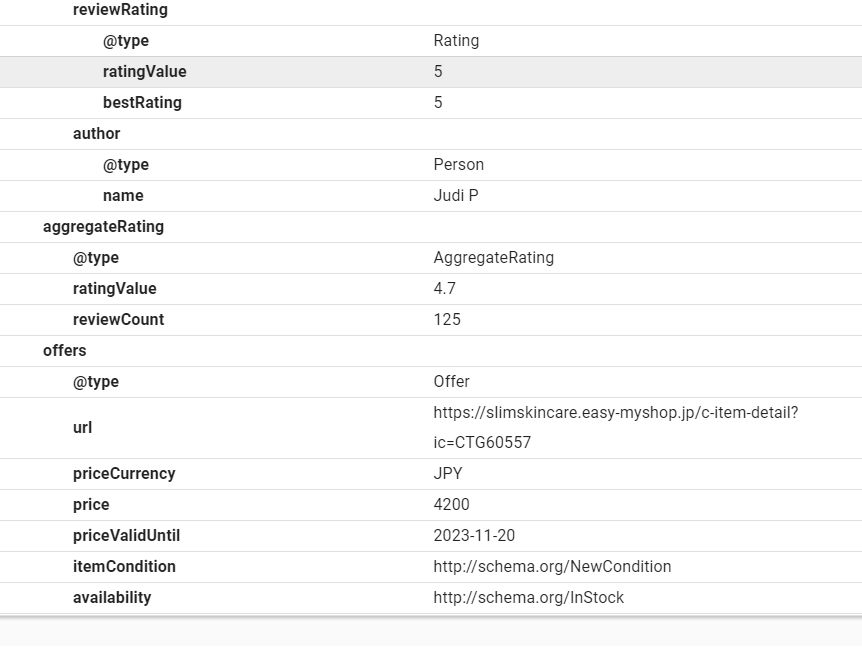
Task: Click the aggregateRating property label
Action: tap(103, 227)
